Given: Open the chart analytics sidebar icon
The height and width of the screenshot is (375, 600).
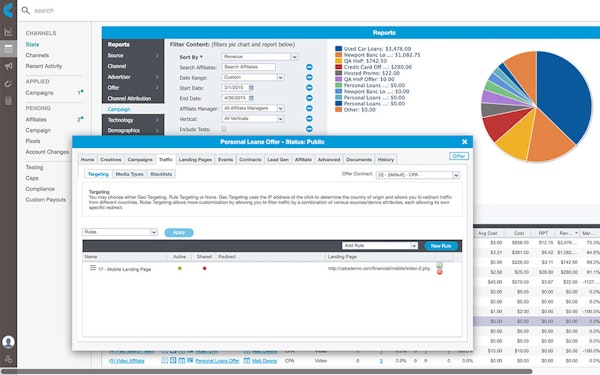Looking at the screenshot, I should 8,32.
